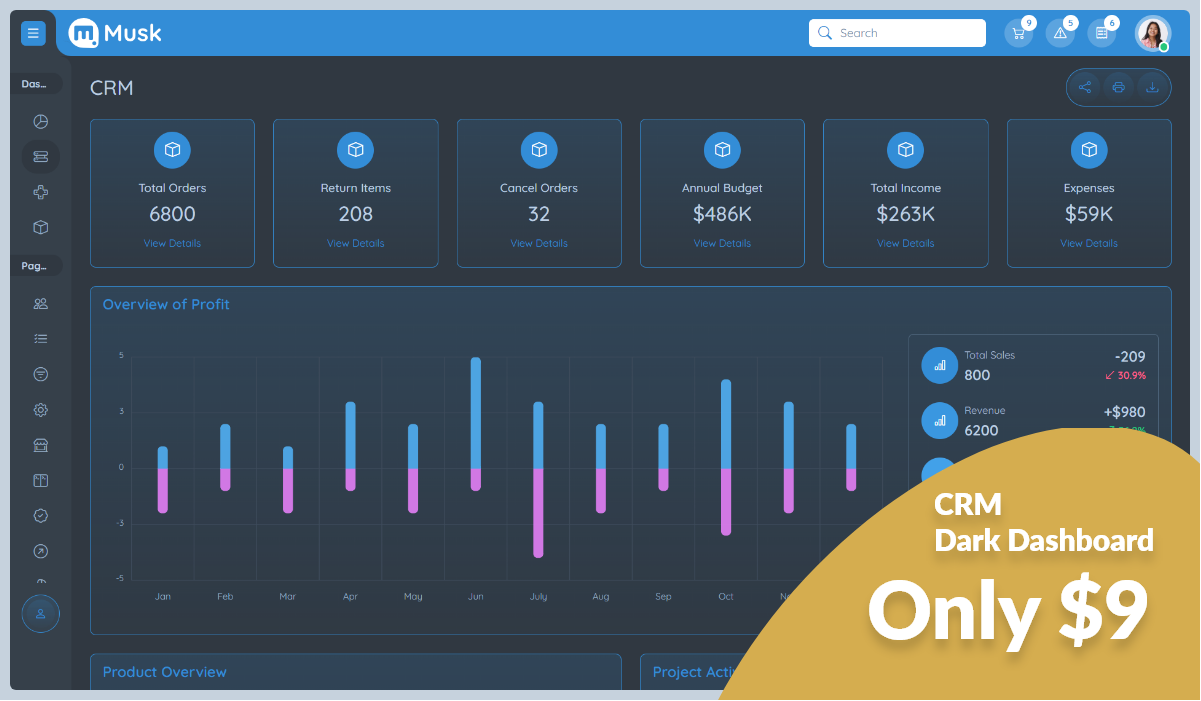The image size is (1201, 701).
Task: Share the CRM dashboard
Action: [1084, 87]
